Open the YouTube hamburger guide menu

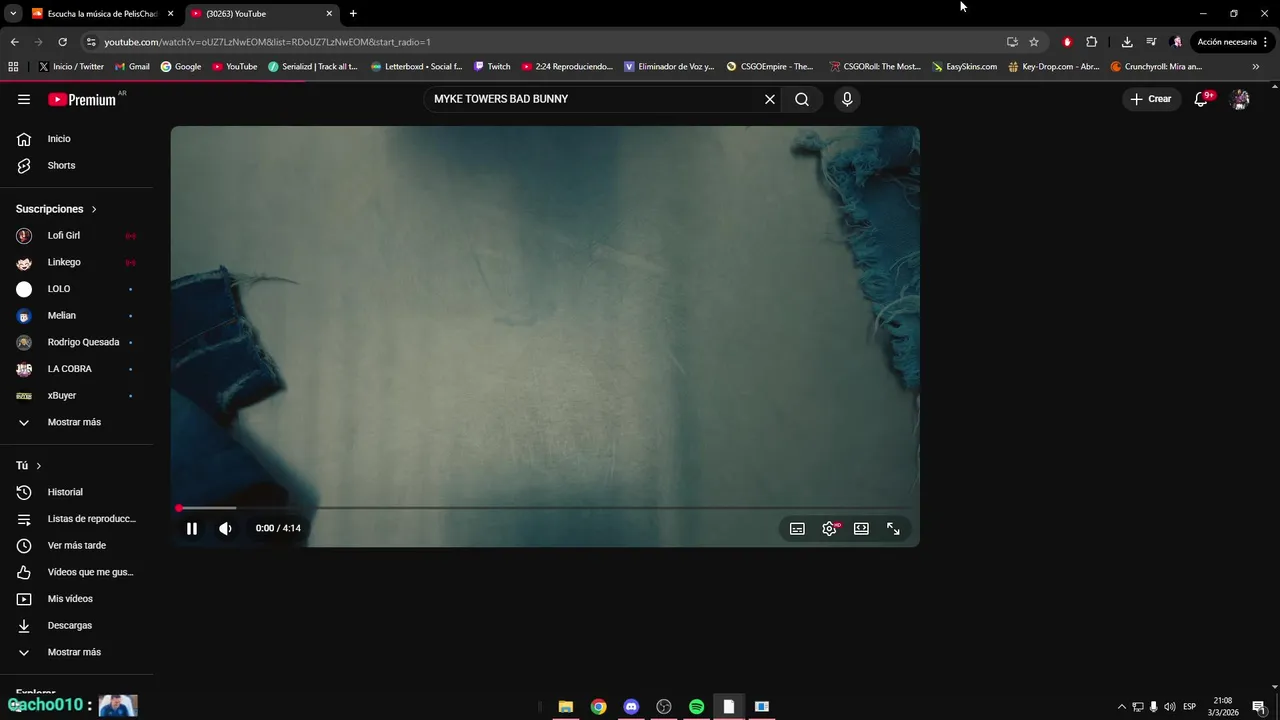pyautogui.click(x=24, y=99)
